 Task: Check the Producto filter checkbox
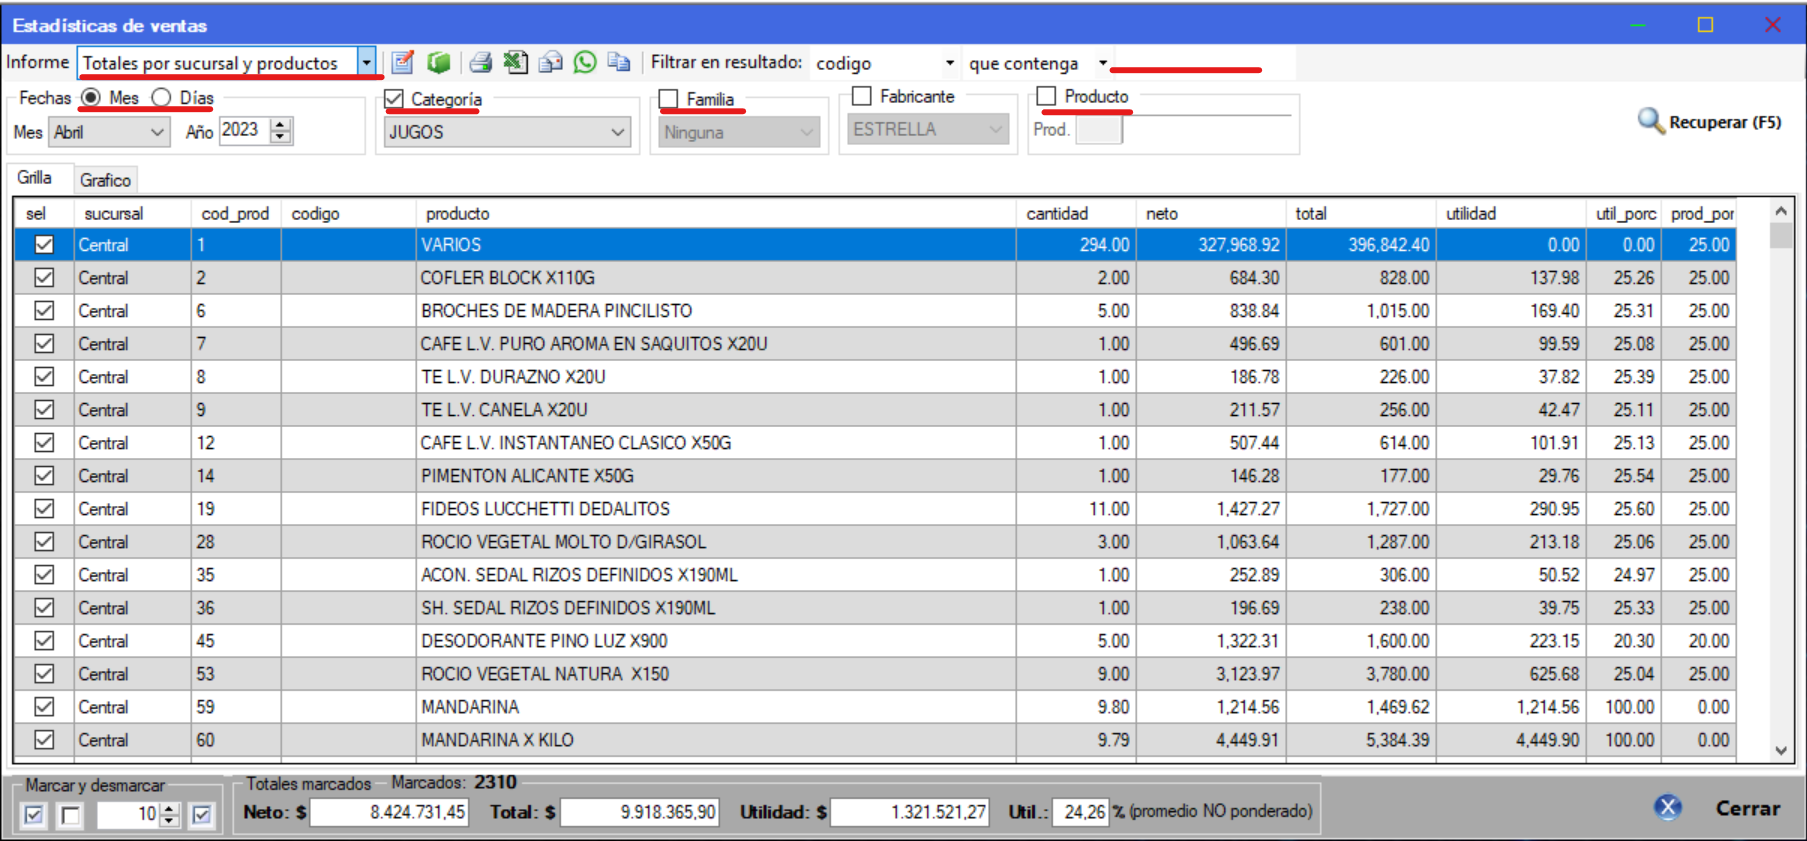tap(1047, 96)
